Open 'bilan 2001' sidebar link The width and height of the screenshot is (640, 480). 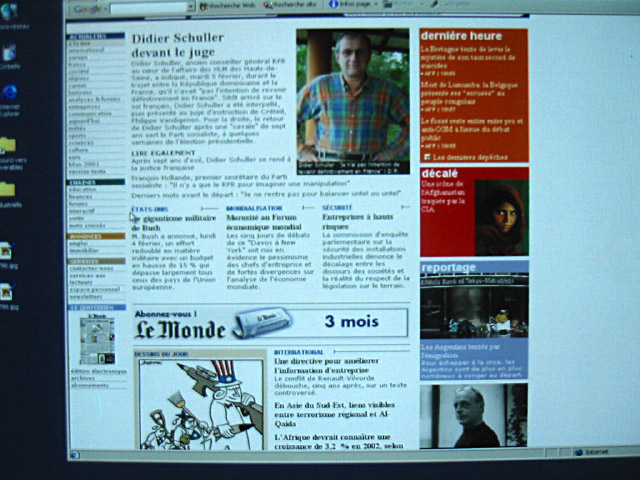(x=84, y=164)
